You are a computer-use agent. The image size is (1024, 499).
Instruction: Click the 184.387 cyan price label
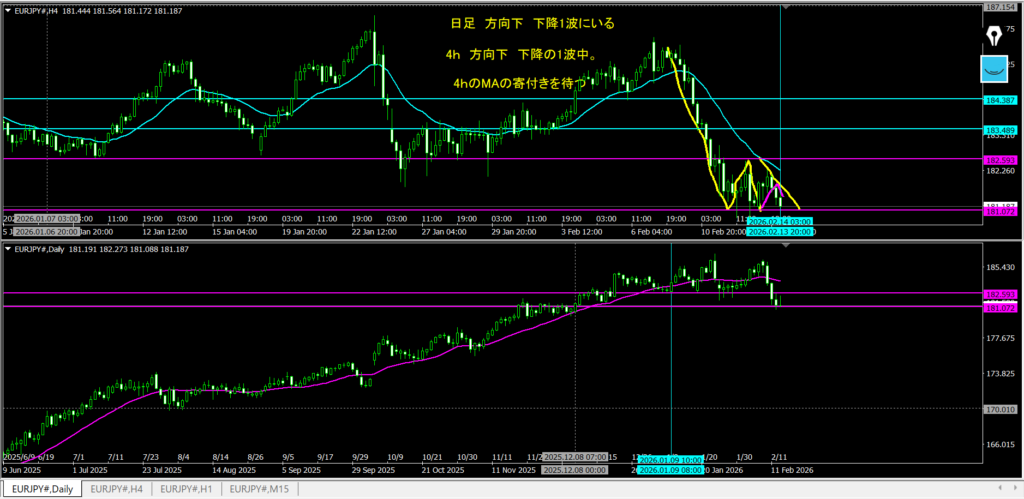pos(1001,99)
